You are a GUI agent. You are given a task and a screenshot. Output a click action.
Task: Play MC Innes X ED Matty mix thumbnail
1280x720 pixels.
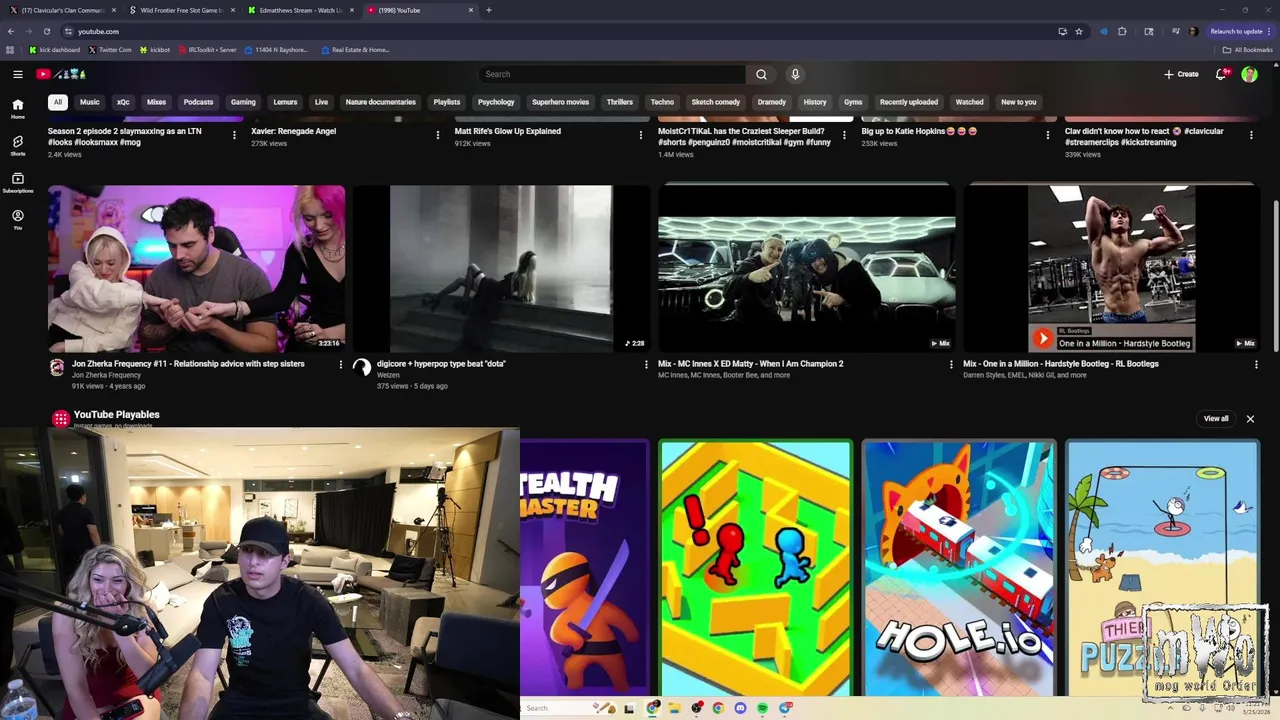point(806,268)
